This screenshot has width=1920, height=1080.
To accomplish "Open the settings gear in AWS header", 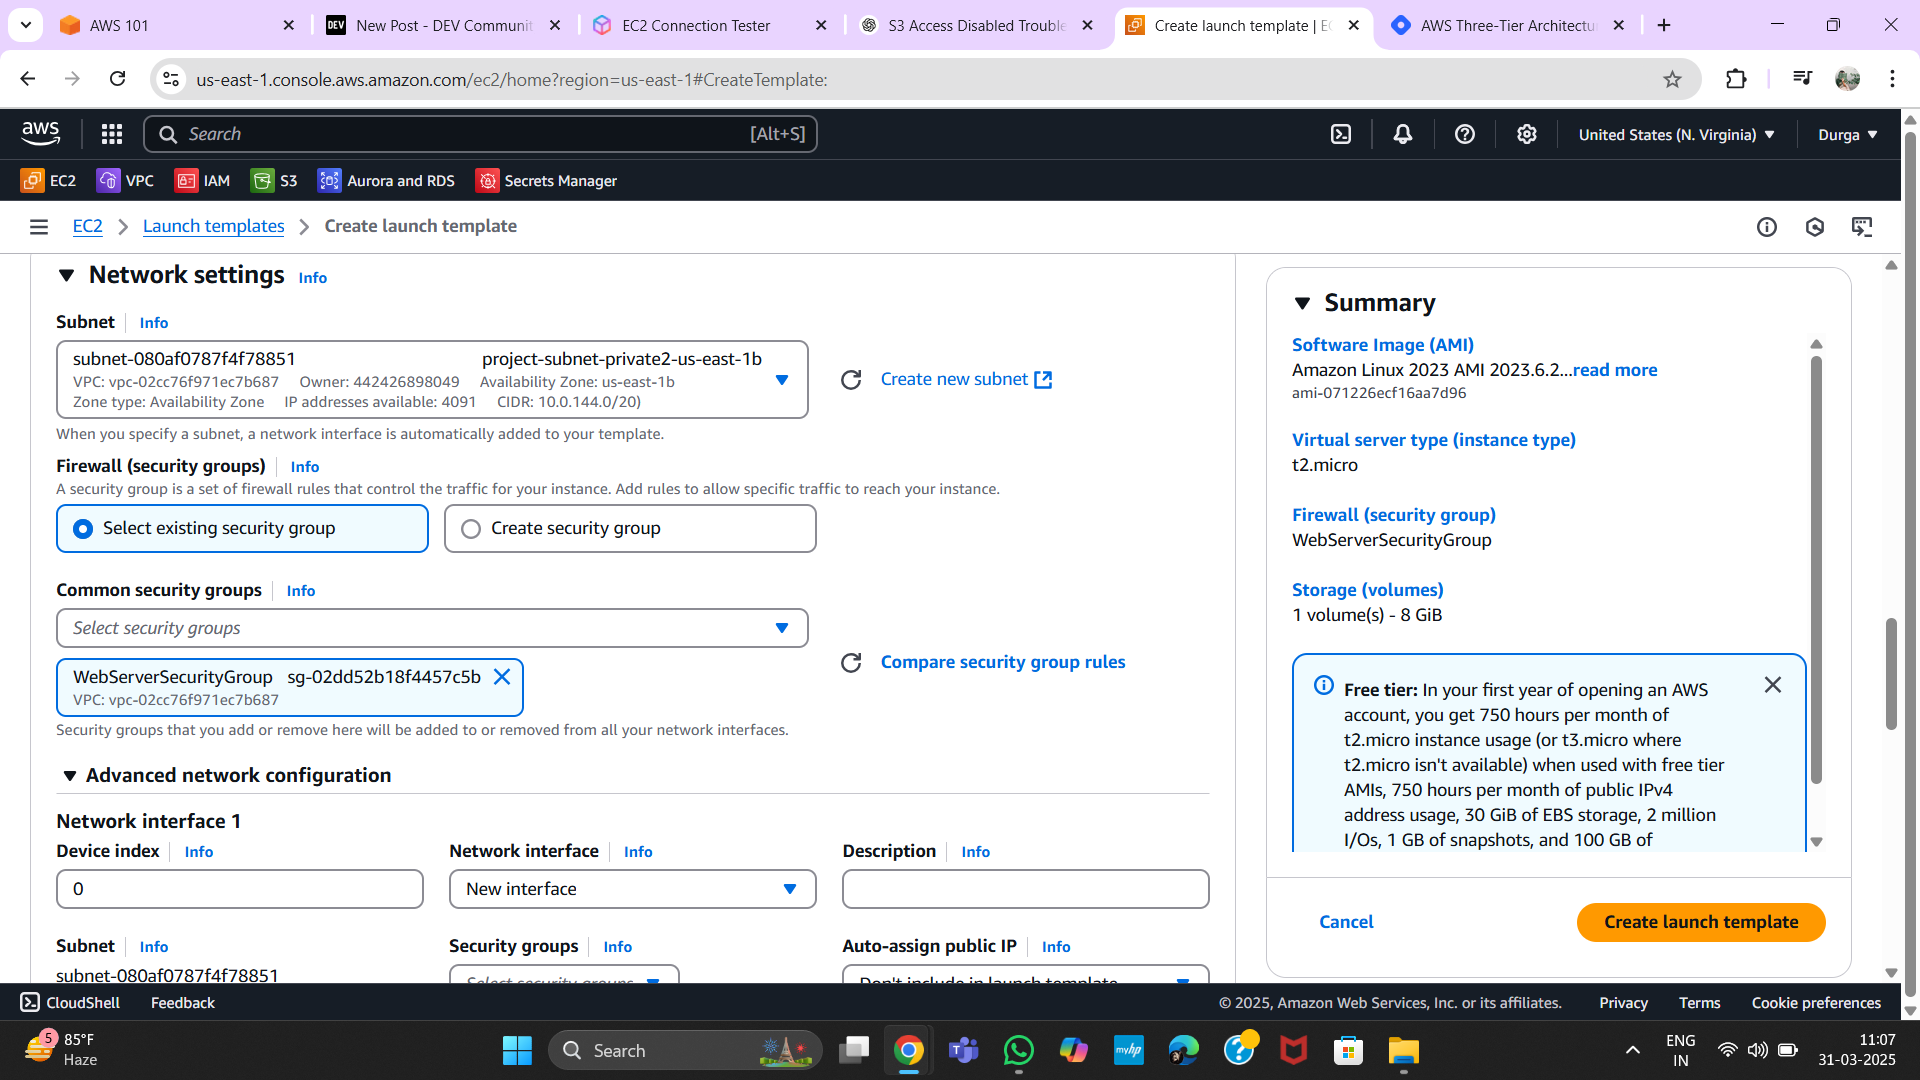I will coord(1527,134).
